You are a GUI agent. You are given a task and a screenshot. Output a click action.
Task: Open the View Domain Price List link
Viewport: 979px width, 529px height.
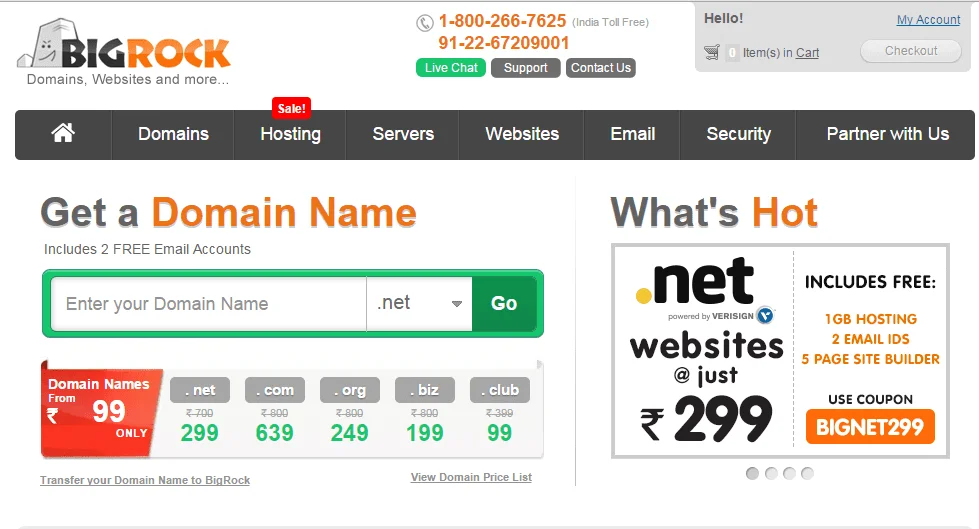point(471,477)
